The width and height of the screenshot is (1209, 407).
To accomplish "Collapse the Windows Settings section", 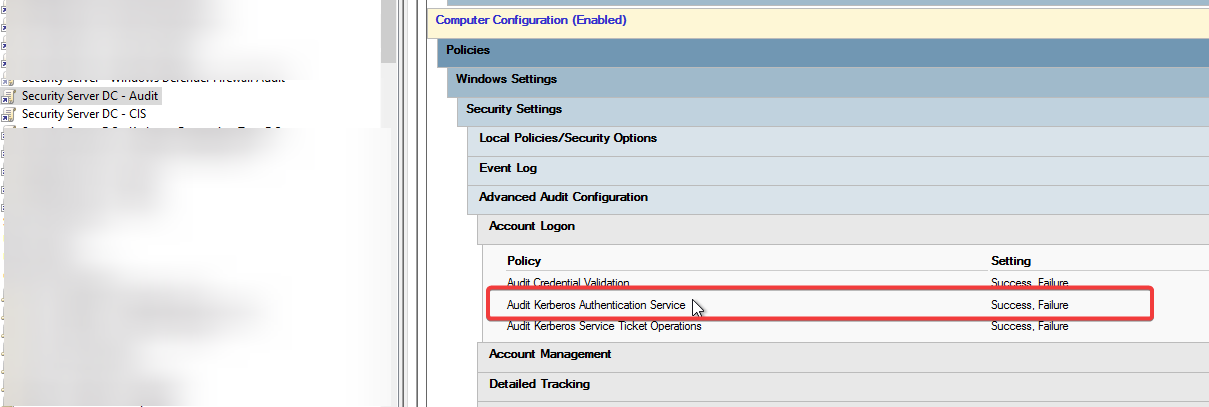I will 828,79.
